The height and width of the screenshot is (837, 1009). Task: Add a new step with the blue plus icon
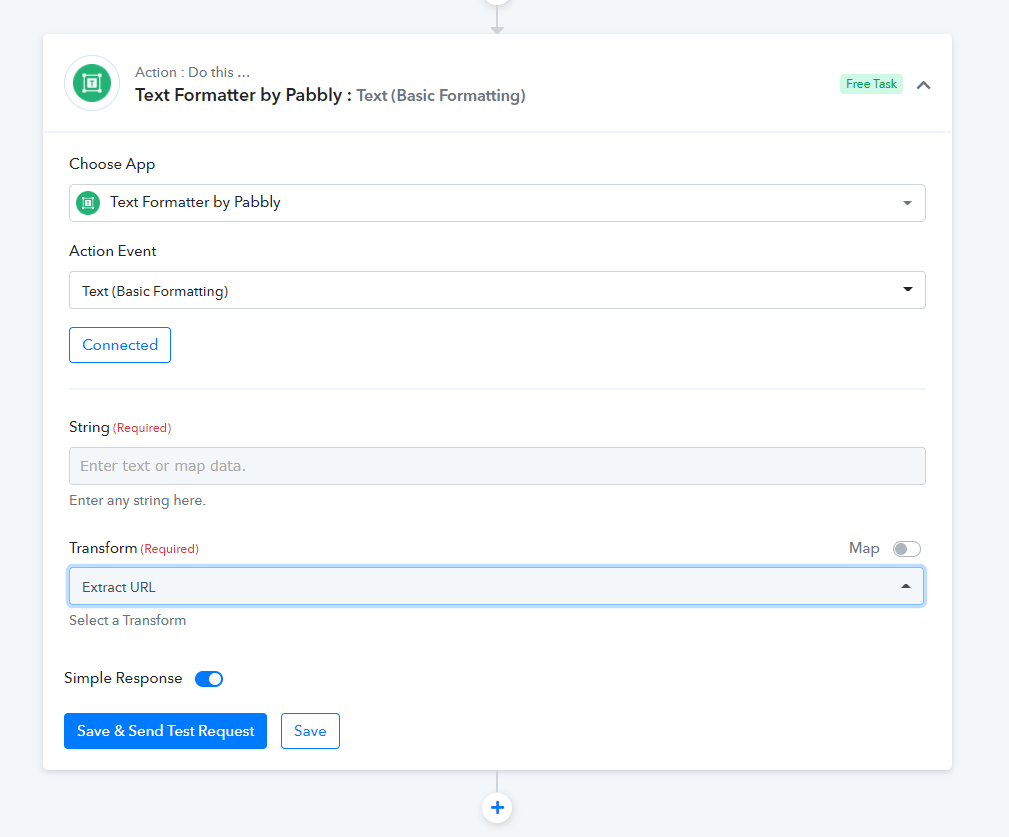coord(497,807)
